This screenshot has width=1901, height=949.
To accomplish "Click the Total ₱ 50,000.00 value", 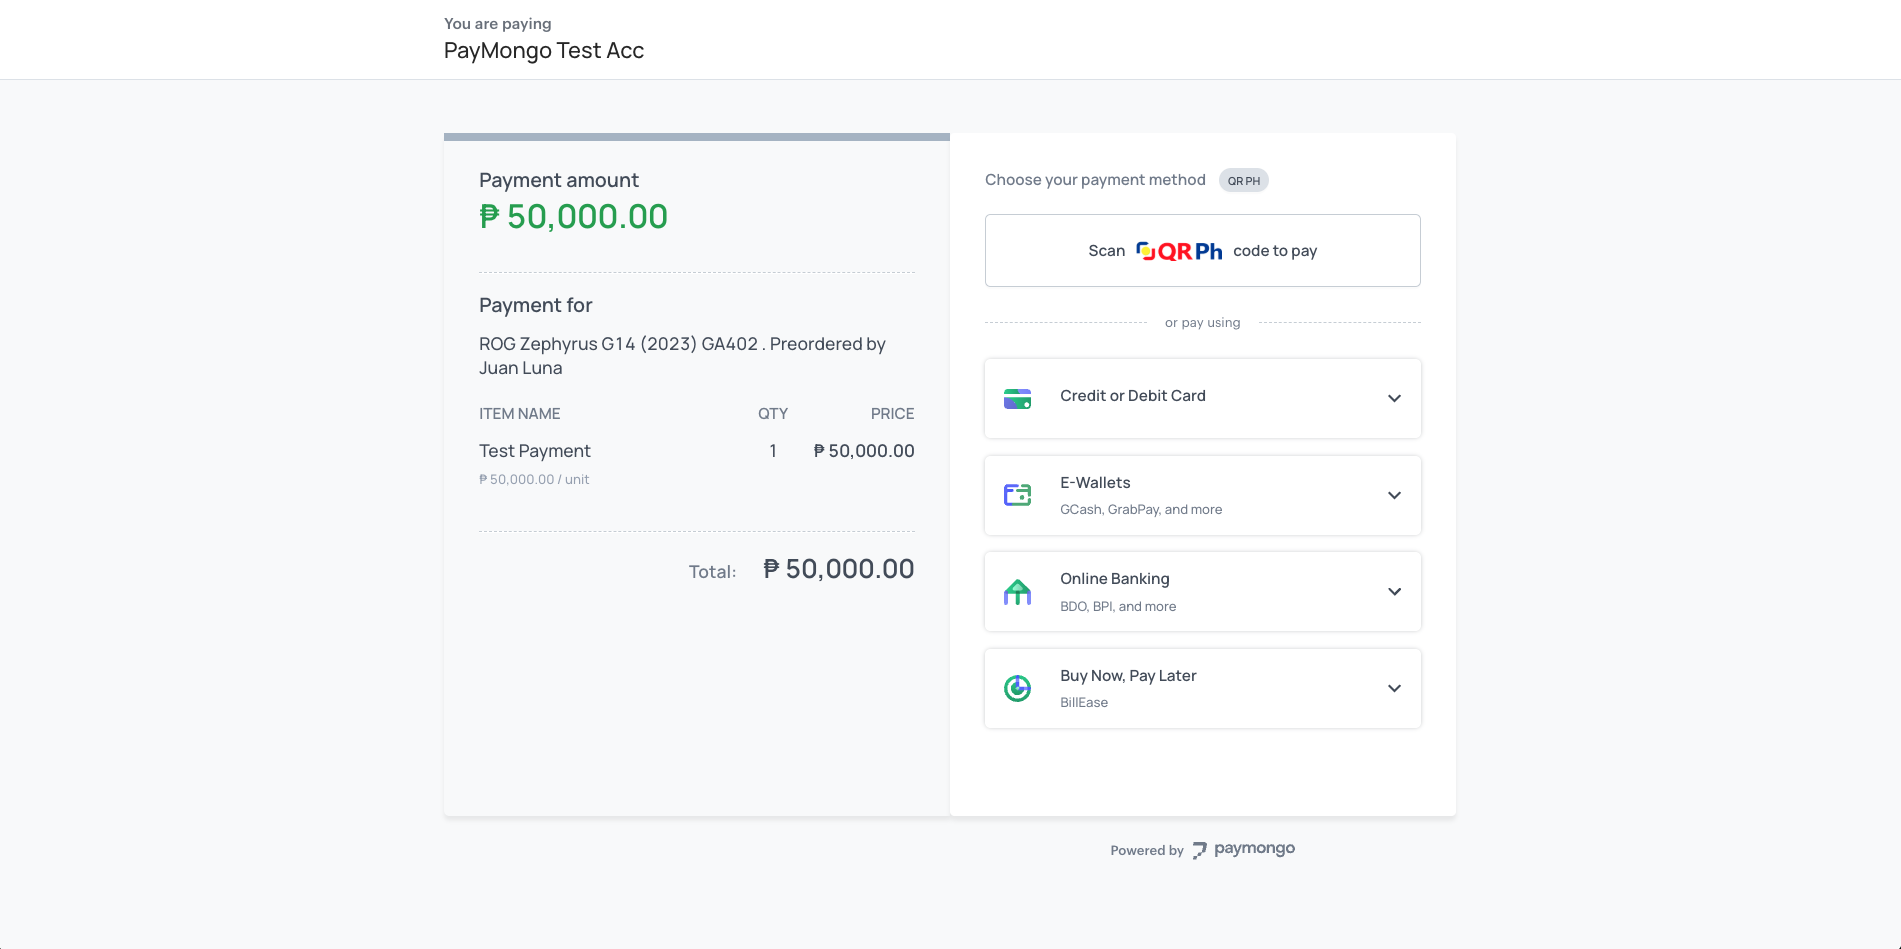I will 838,569.
